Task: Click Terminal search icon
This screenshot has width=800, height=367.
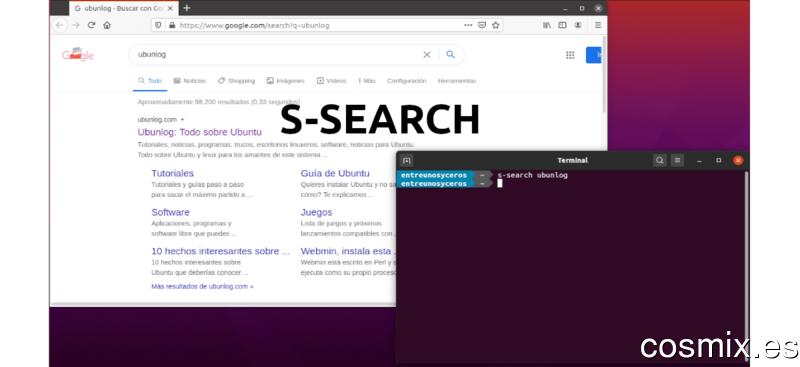Action: pyautogui.click(x=660, y=160)
